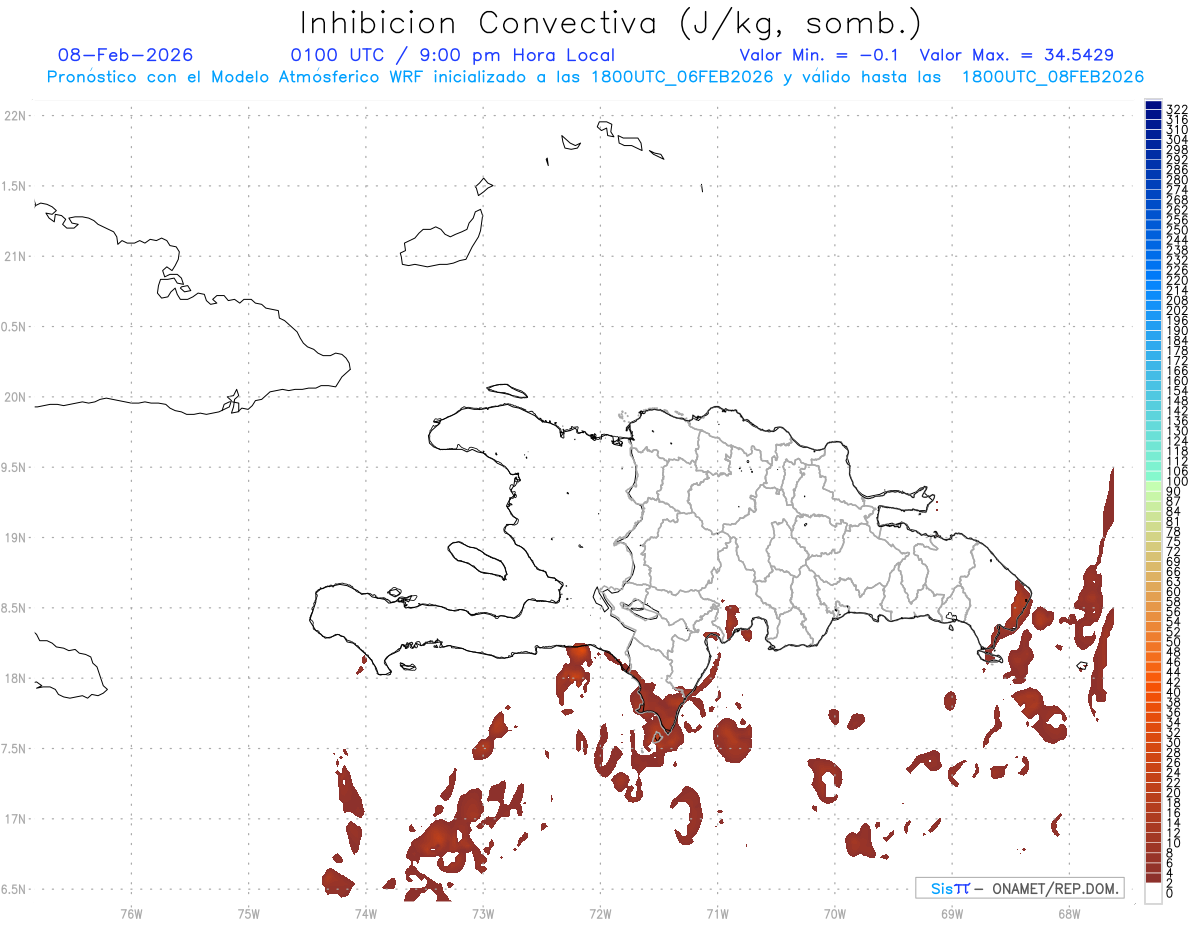Click the '76W' longitude label

[131, 913]
